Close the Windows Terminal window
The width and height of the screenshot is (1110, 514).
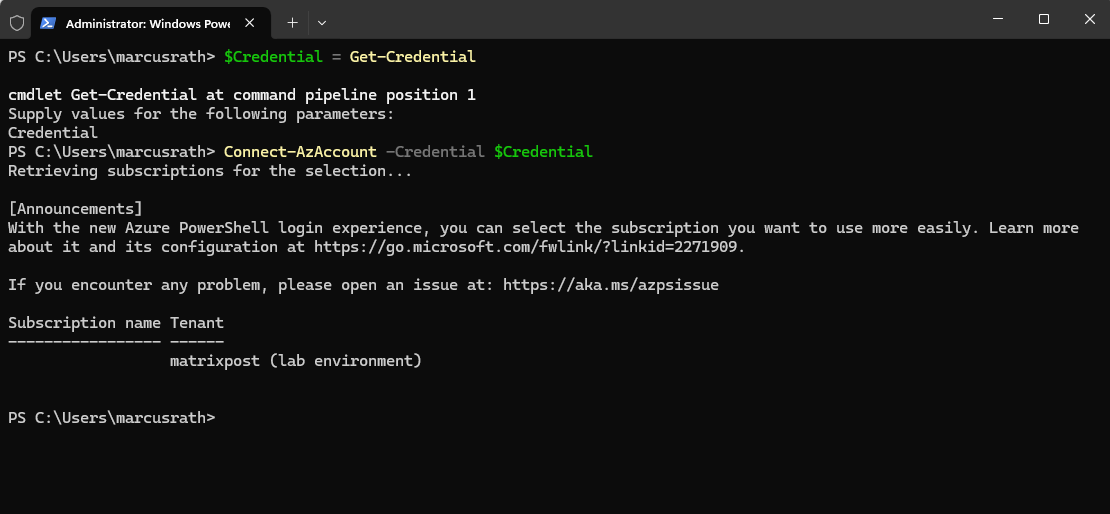click(1089, 19)
